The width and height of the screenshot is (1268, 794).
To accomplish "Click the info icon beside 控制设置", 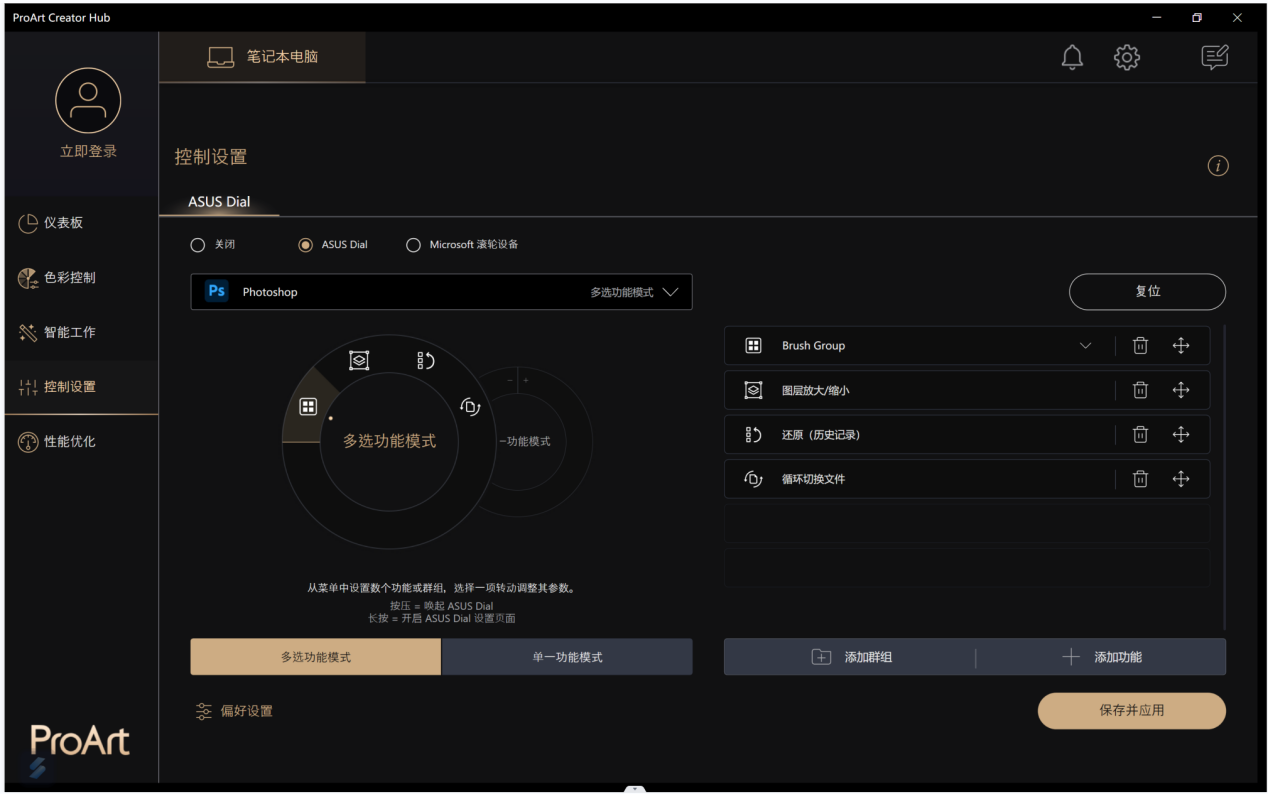I will click(x=1217, y=166).
